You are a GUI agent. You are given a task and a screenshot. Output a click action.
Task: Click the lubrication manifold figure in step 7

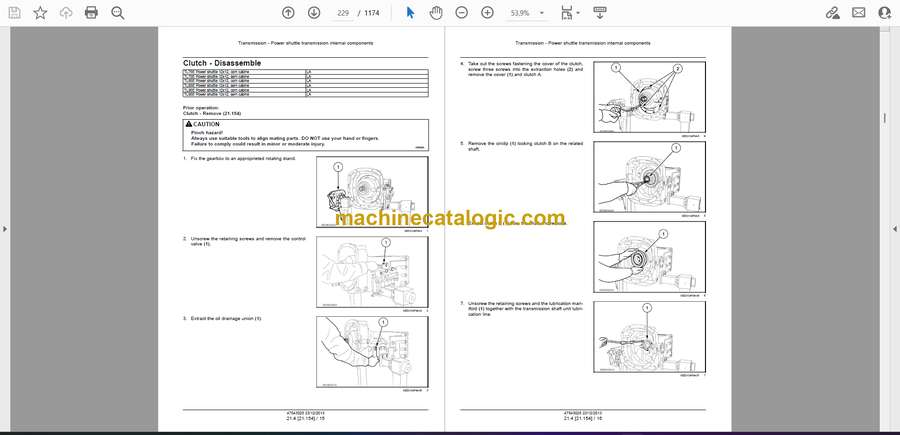(x=649, y=337)
